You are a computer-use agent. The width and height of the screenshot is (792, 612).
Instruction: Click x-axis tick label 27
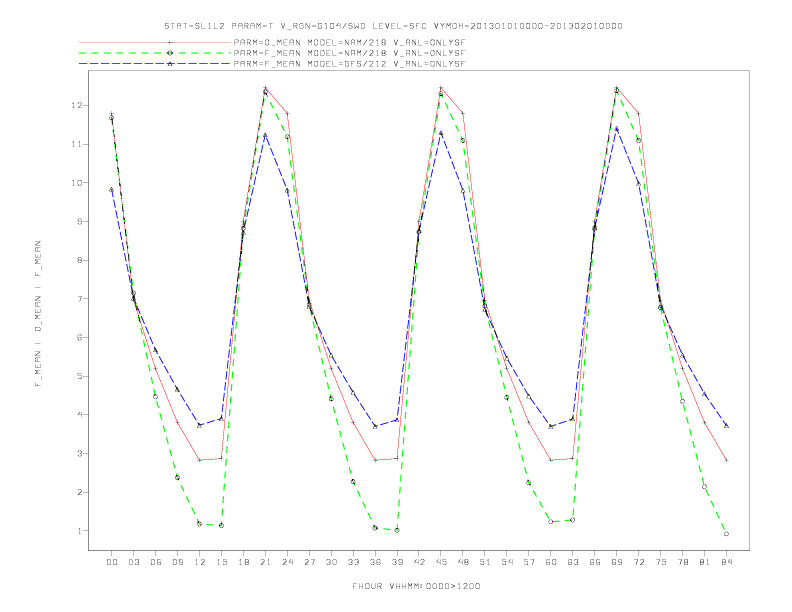[309, 562]
